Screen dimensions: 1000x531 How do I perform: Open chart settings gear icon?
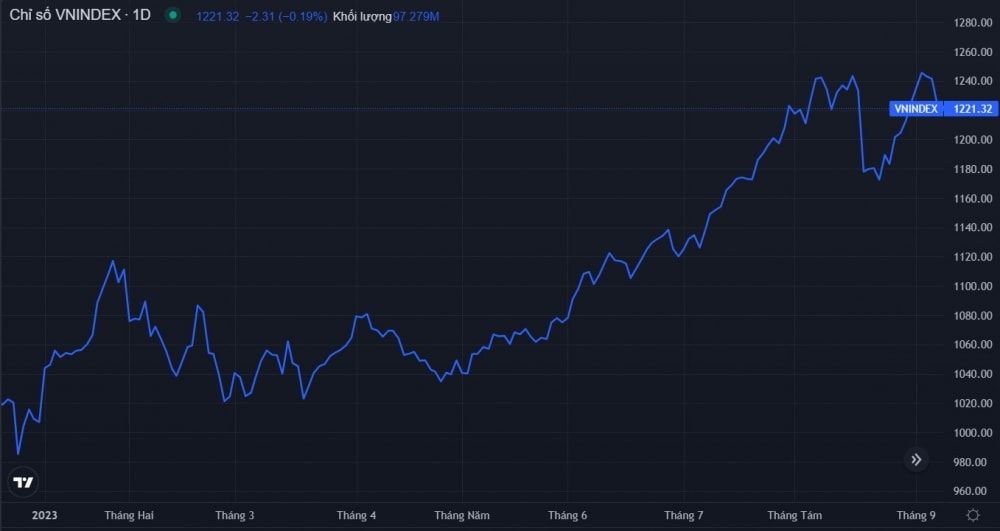(973, 515)
